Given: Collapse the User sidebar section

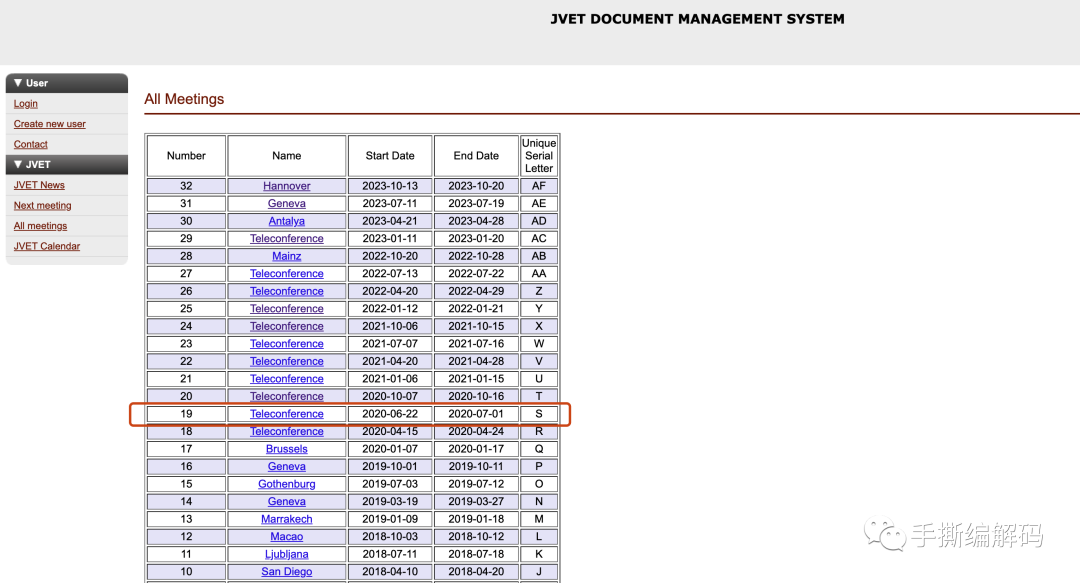Looking at the screenshot, I should pyautogui.click(x=19, y=83).
